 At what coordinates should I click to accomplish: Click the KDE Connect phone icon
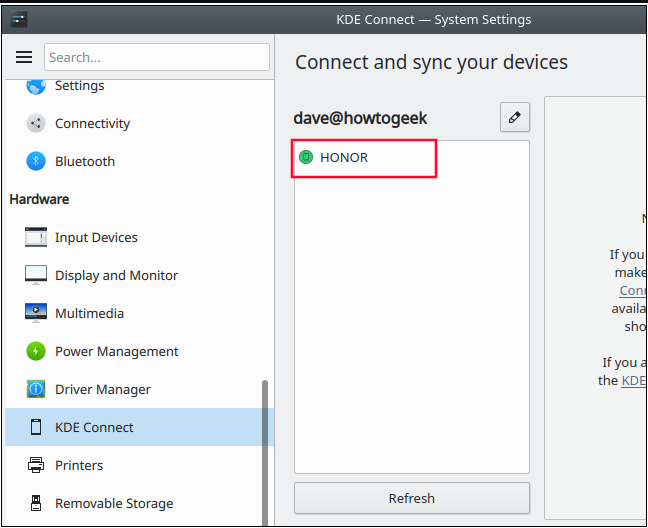(36, 427)
